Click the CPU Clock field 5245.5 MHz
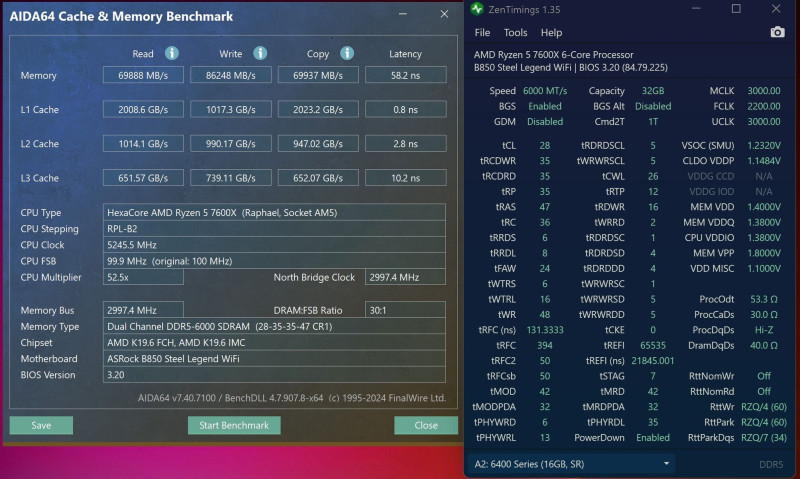The image size is (800, 479). coord(274,245)
